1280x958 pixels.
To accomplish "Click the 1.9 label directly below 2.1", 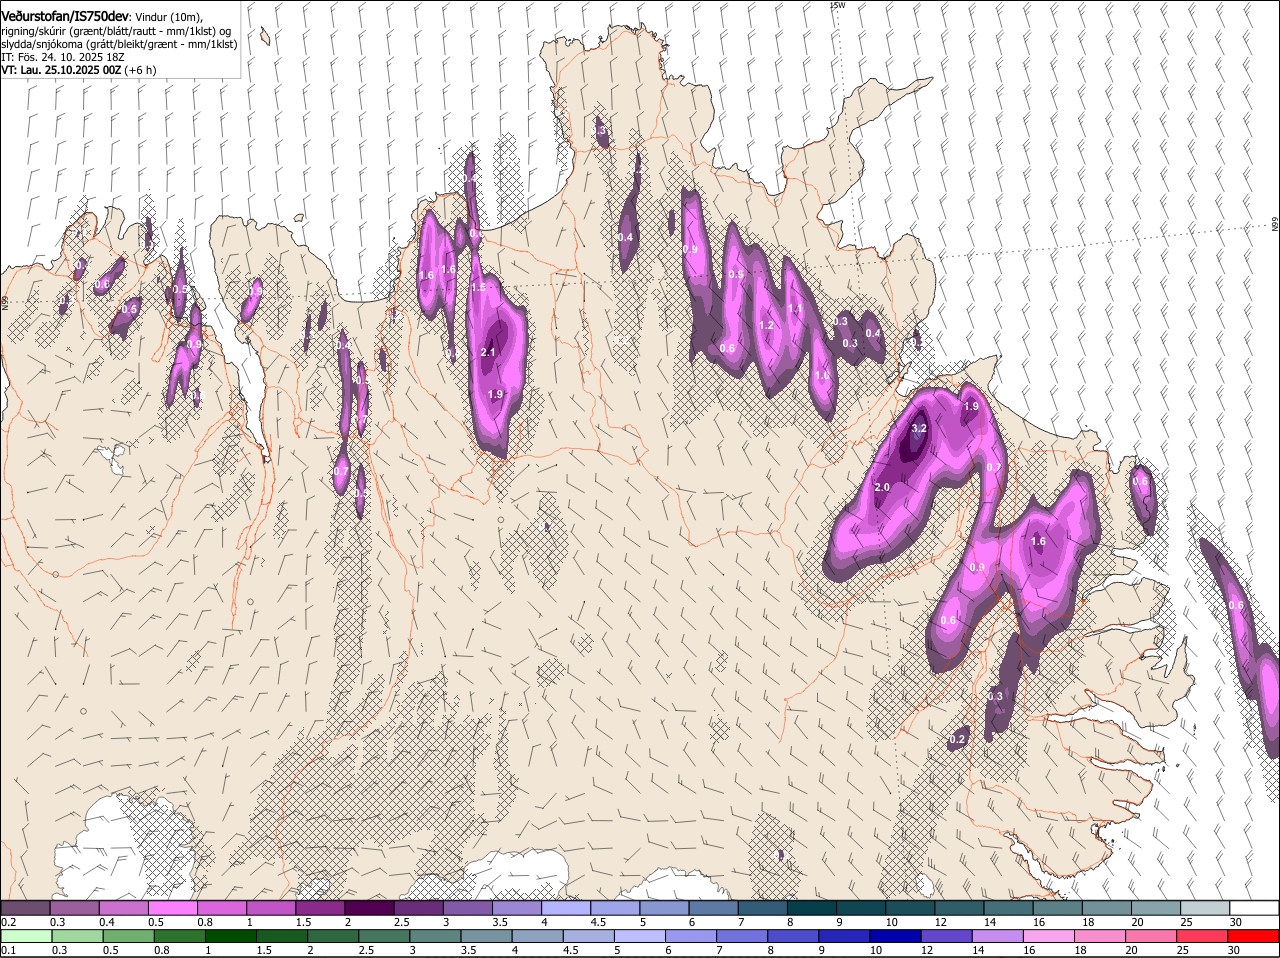I will [495, 395].
